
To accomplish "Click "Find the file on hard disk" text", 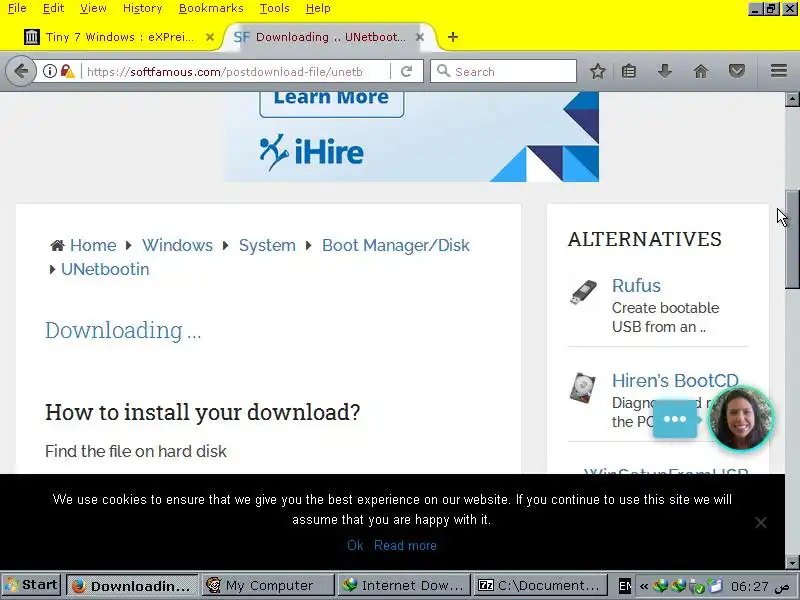I will tap(136, 451).
